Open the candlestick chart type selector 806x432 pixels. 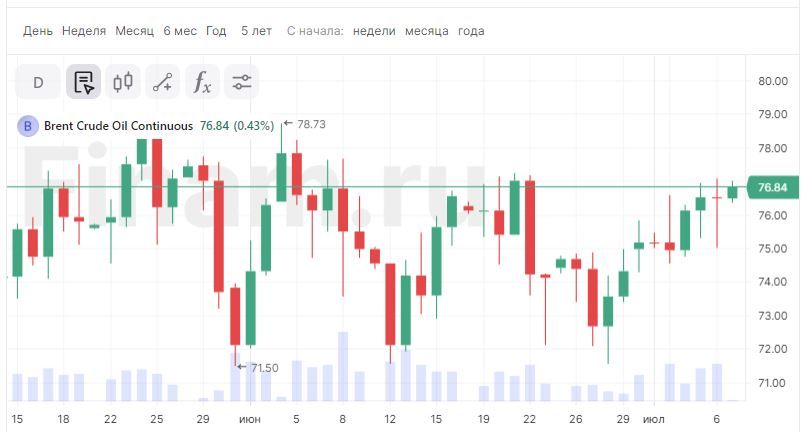click(123, 82)
